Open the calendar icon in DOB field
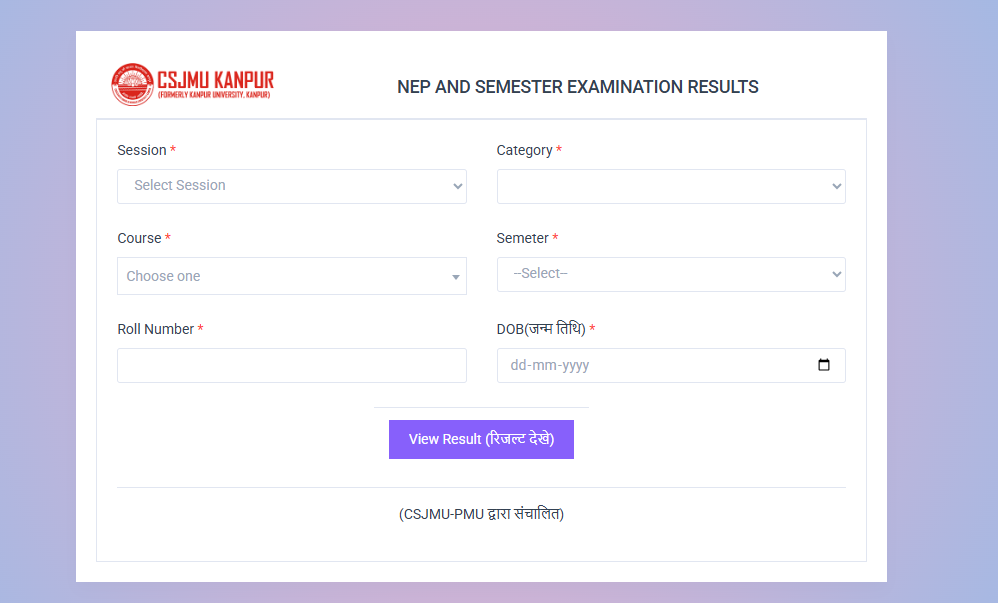998x603 pixels. pos(824,365)
